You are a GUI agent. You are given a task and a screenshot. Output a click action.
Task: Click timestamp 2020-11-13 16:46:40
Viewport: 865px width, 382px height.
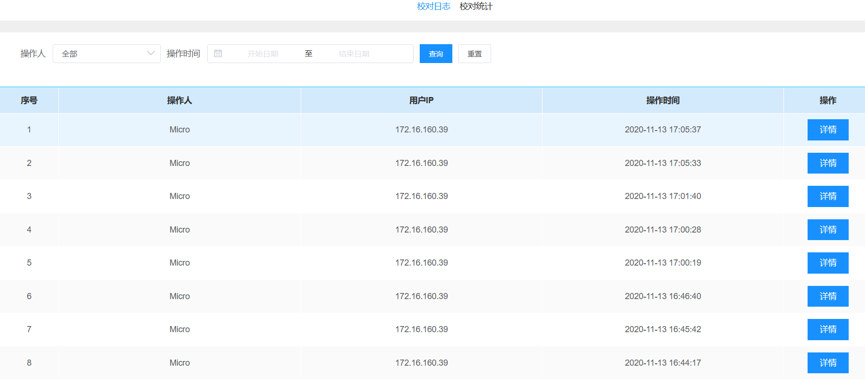663,296
